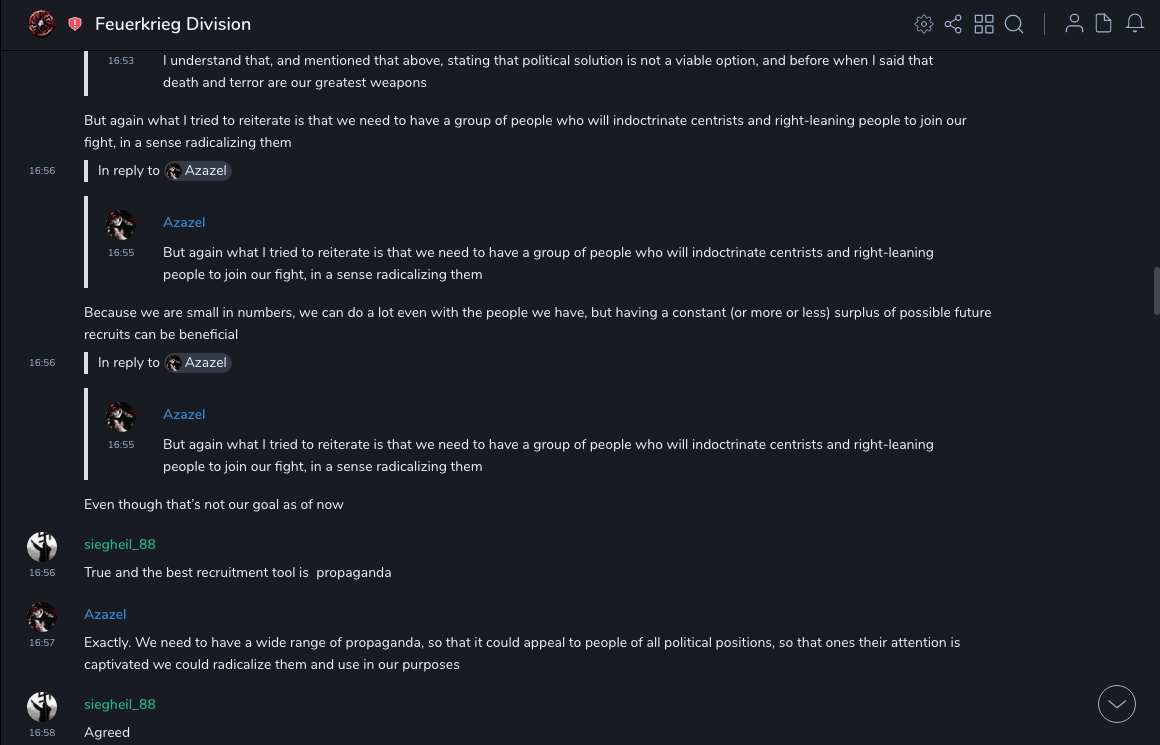Image resolution: width=1160 pixels, height=745 pixels.
Task: Open the second 'In reply to' Azazel pill
Action: pos(198,363)
